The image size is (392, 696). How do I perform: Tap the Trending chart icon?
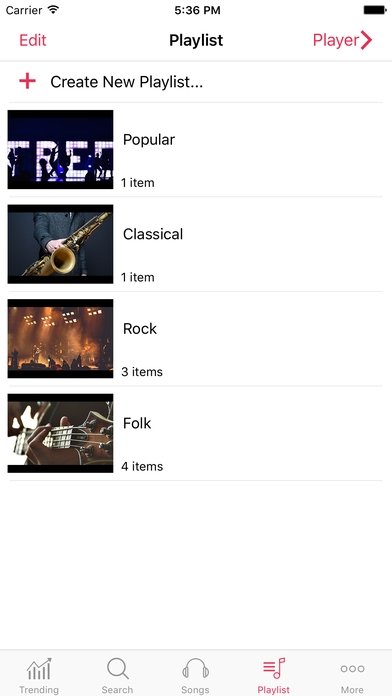(x=39, y=668)
